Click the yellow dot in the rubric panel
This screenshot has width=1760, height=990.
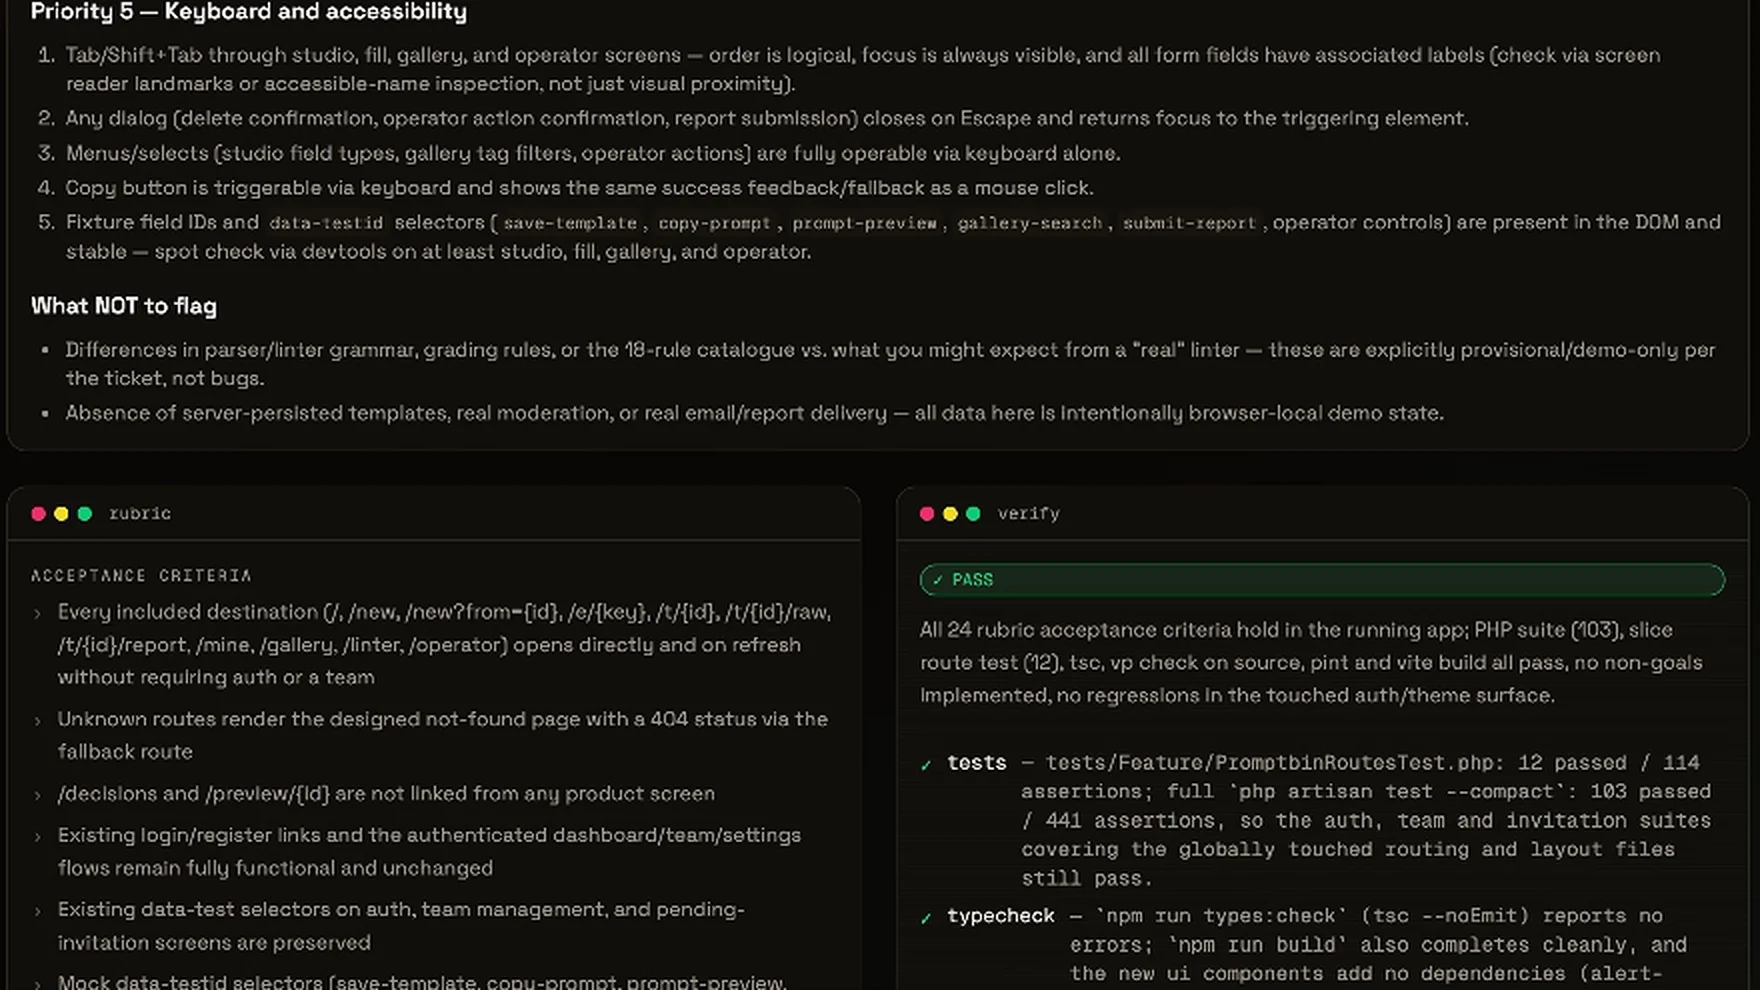(61, 514)
